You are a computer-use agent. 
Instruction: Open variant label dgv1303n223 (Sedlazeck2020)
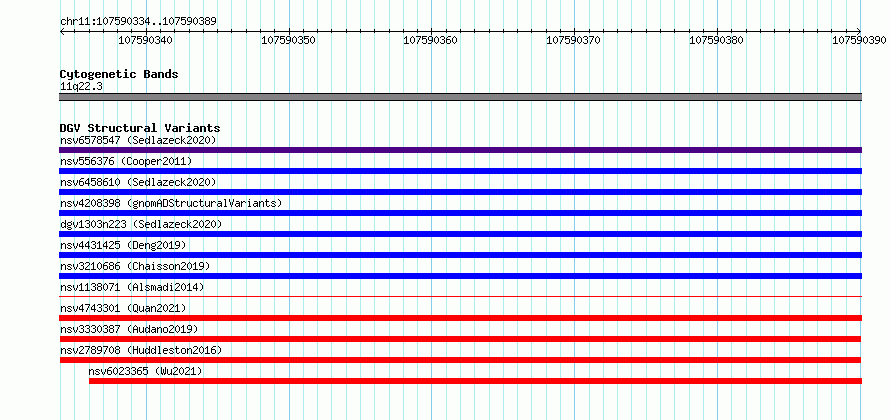[141, 224]
